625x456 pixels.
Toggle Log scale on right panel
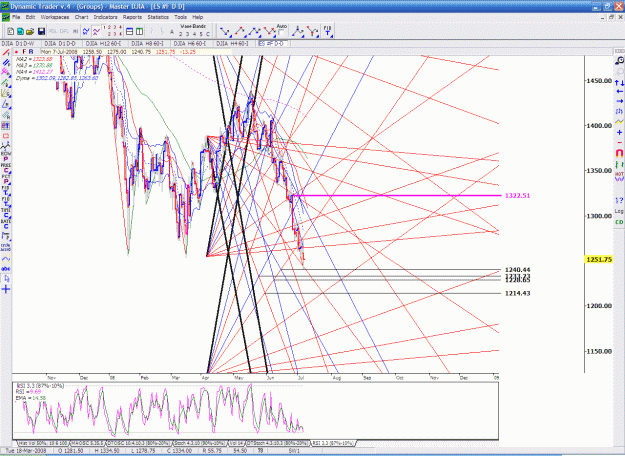(x=619, y=211)
